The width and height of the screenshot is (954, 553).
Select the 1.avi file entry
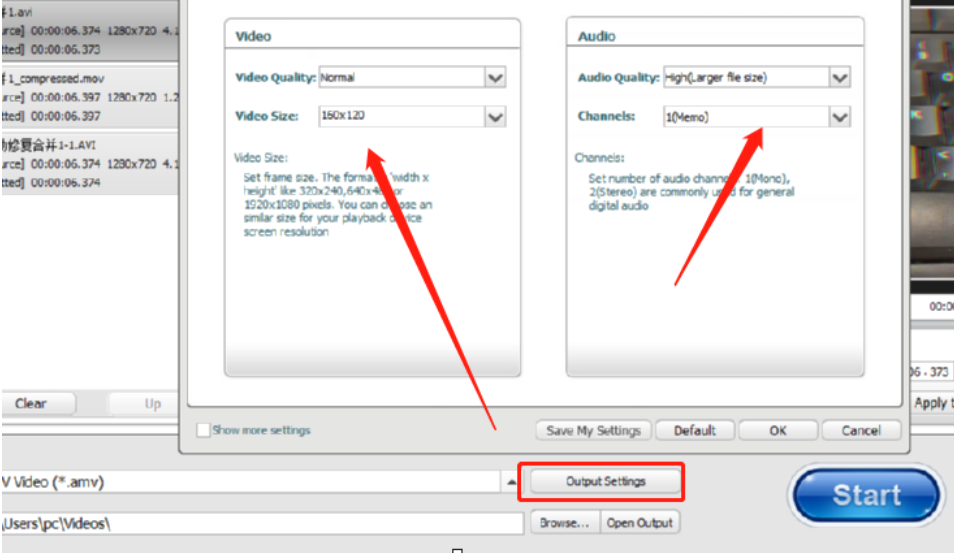[x=89, y=30]
